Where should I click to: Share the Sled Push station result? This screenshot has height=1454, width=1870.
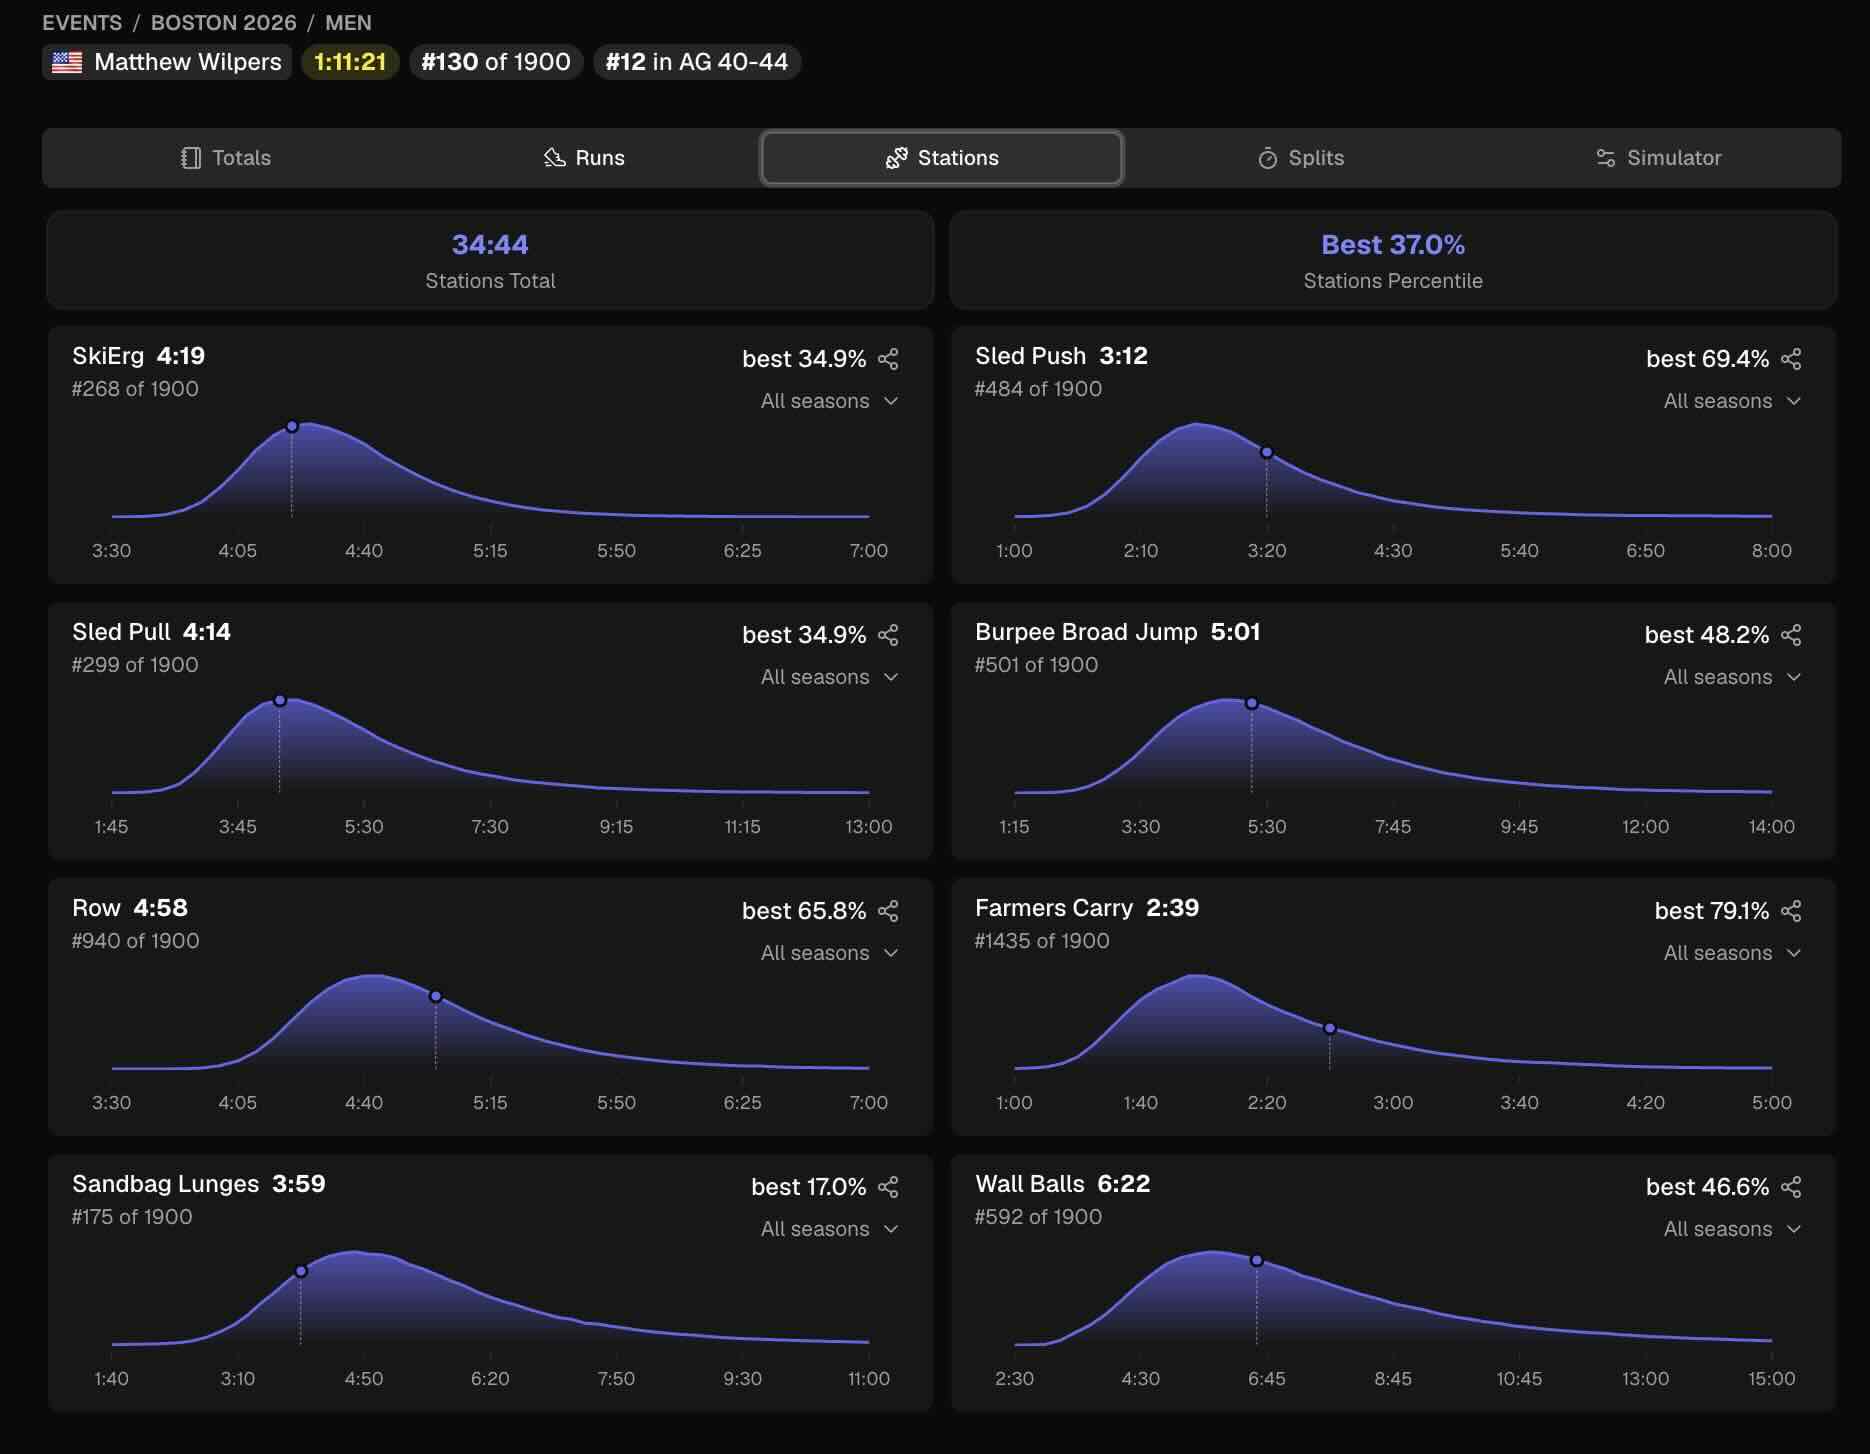[x=1791, y=359]
